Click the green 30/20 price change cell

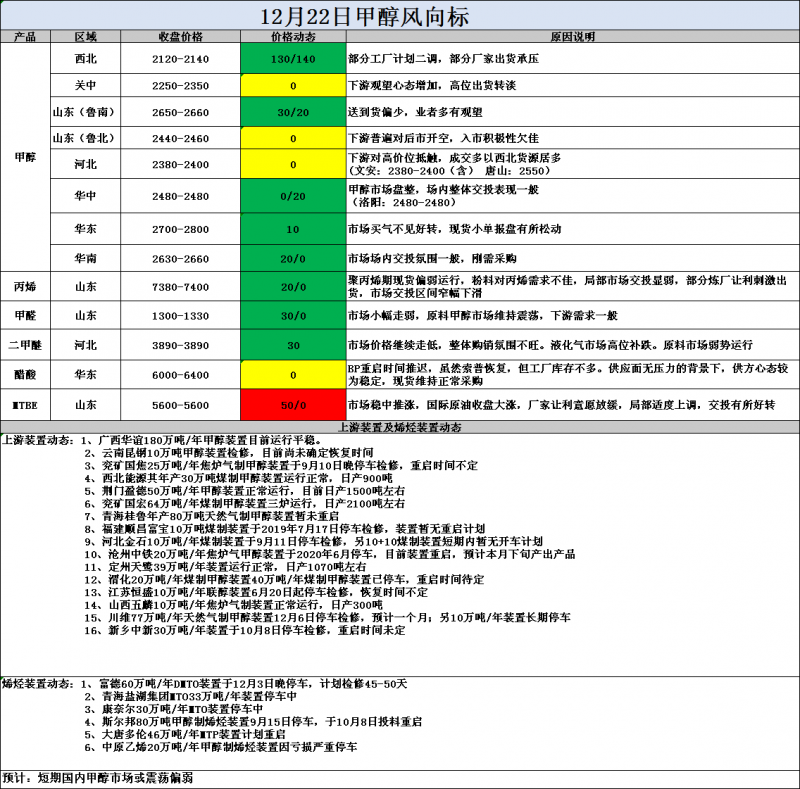coord(293,112)
